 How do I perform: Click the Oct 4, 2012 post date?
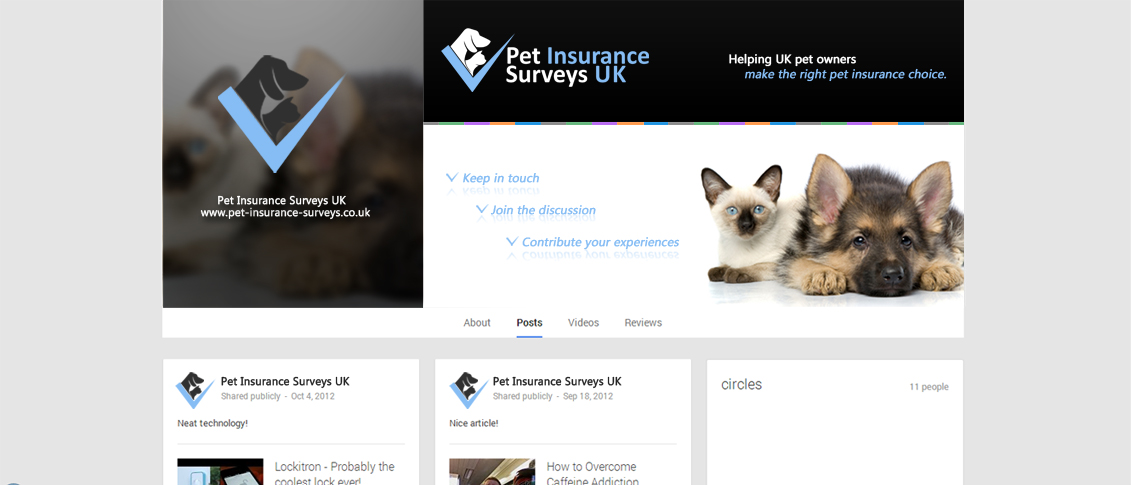(313, 396)
